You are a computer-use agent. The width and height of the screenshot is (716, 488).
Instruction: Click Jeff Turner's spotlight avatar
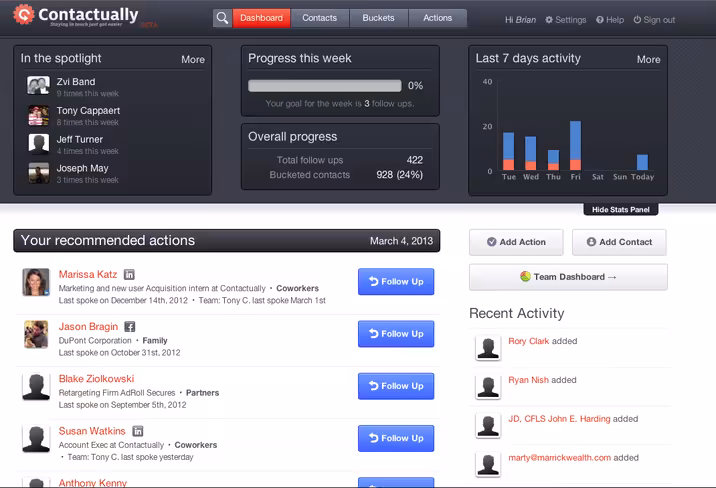point(39,144)
